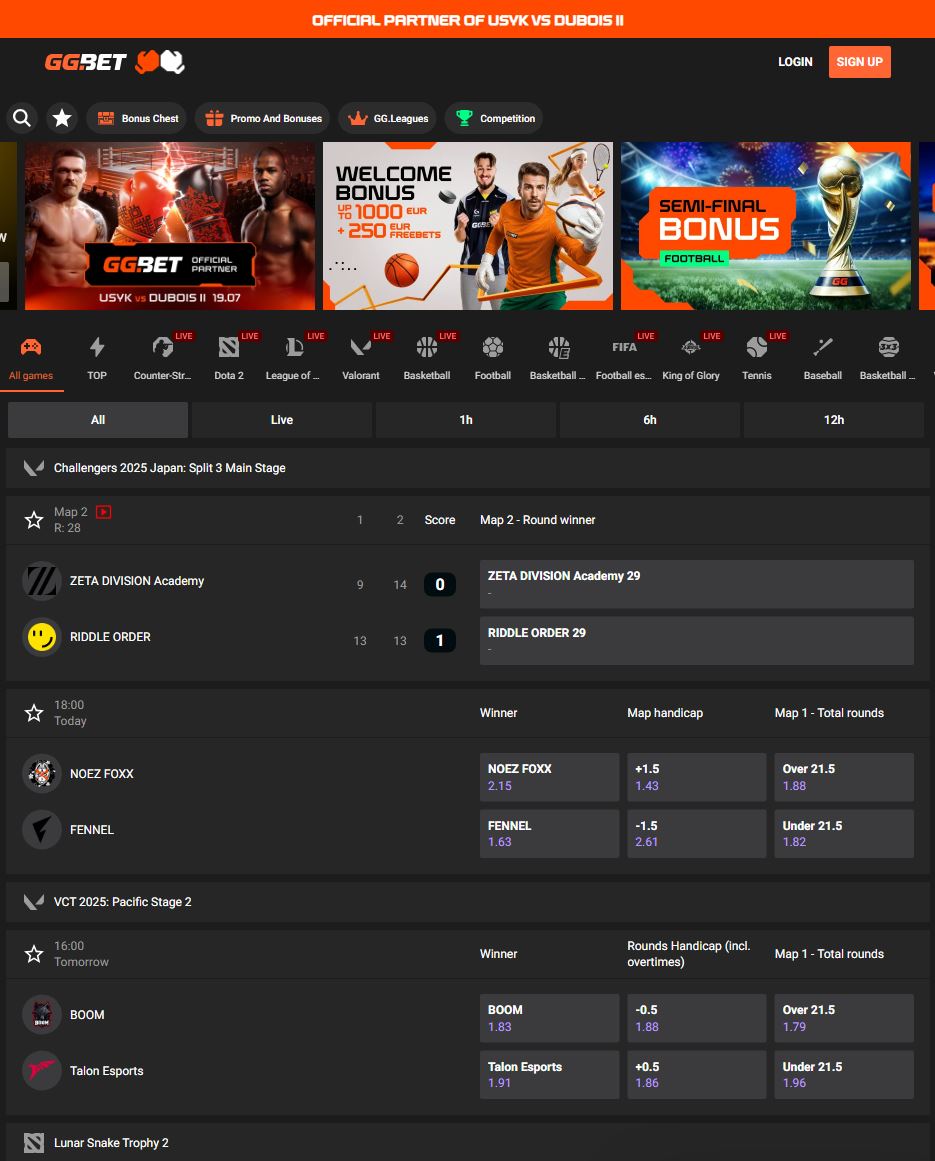Click the Talon Esports team logo

(x=41, y=1071)
